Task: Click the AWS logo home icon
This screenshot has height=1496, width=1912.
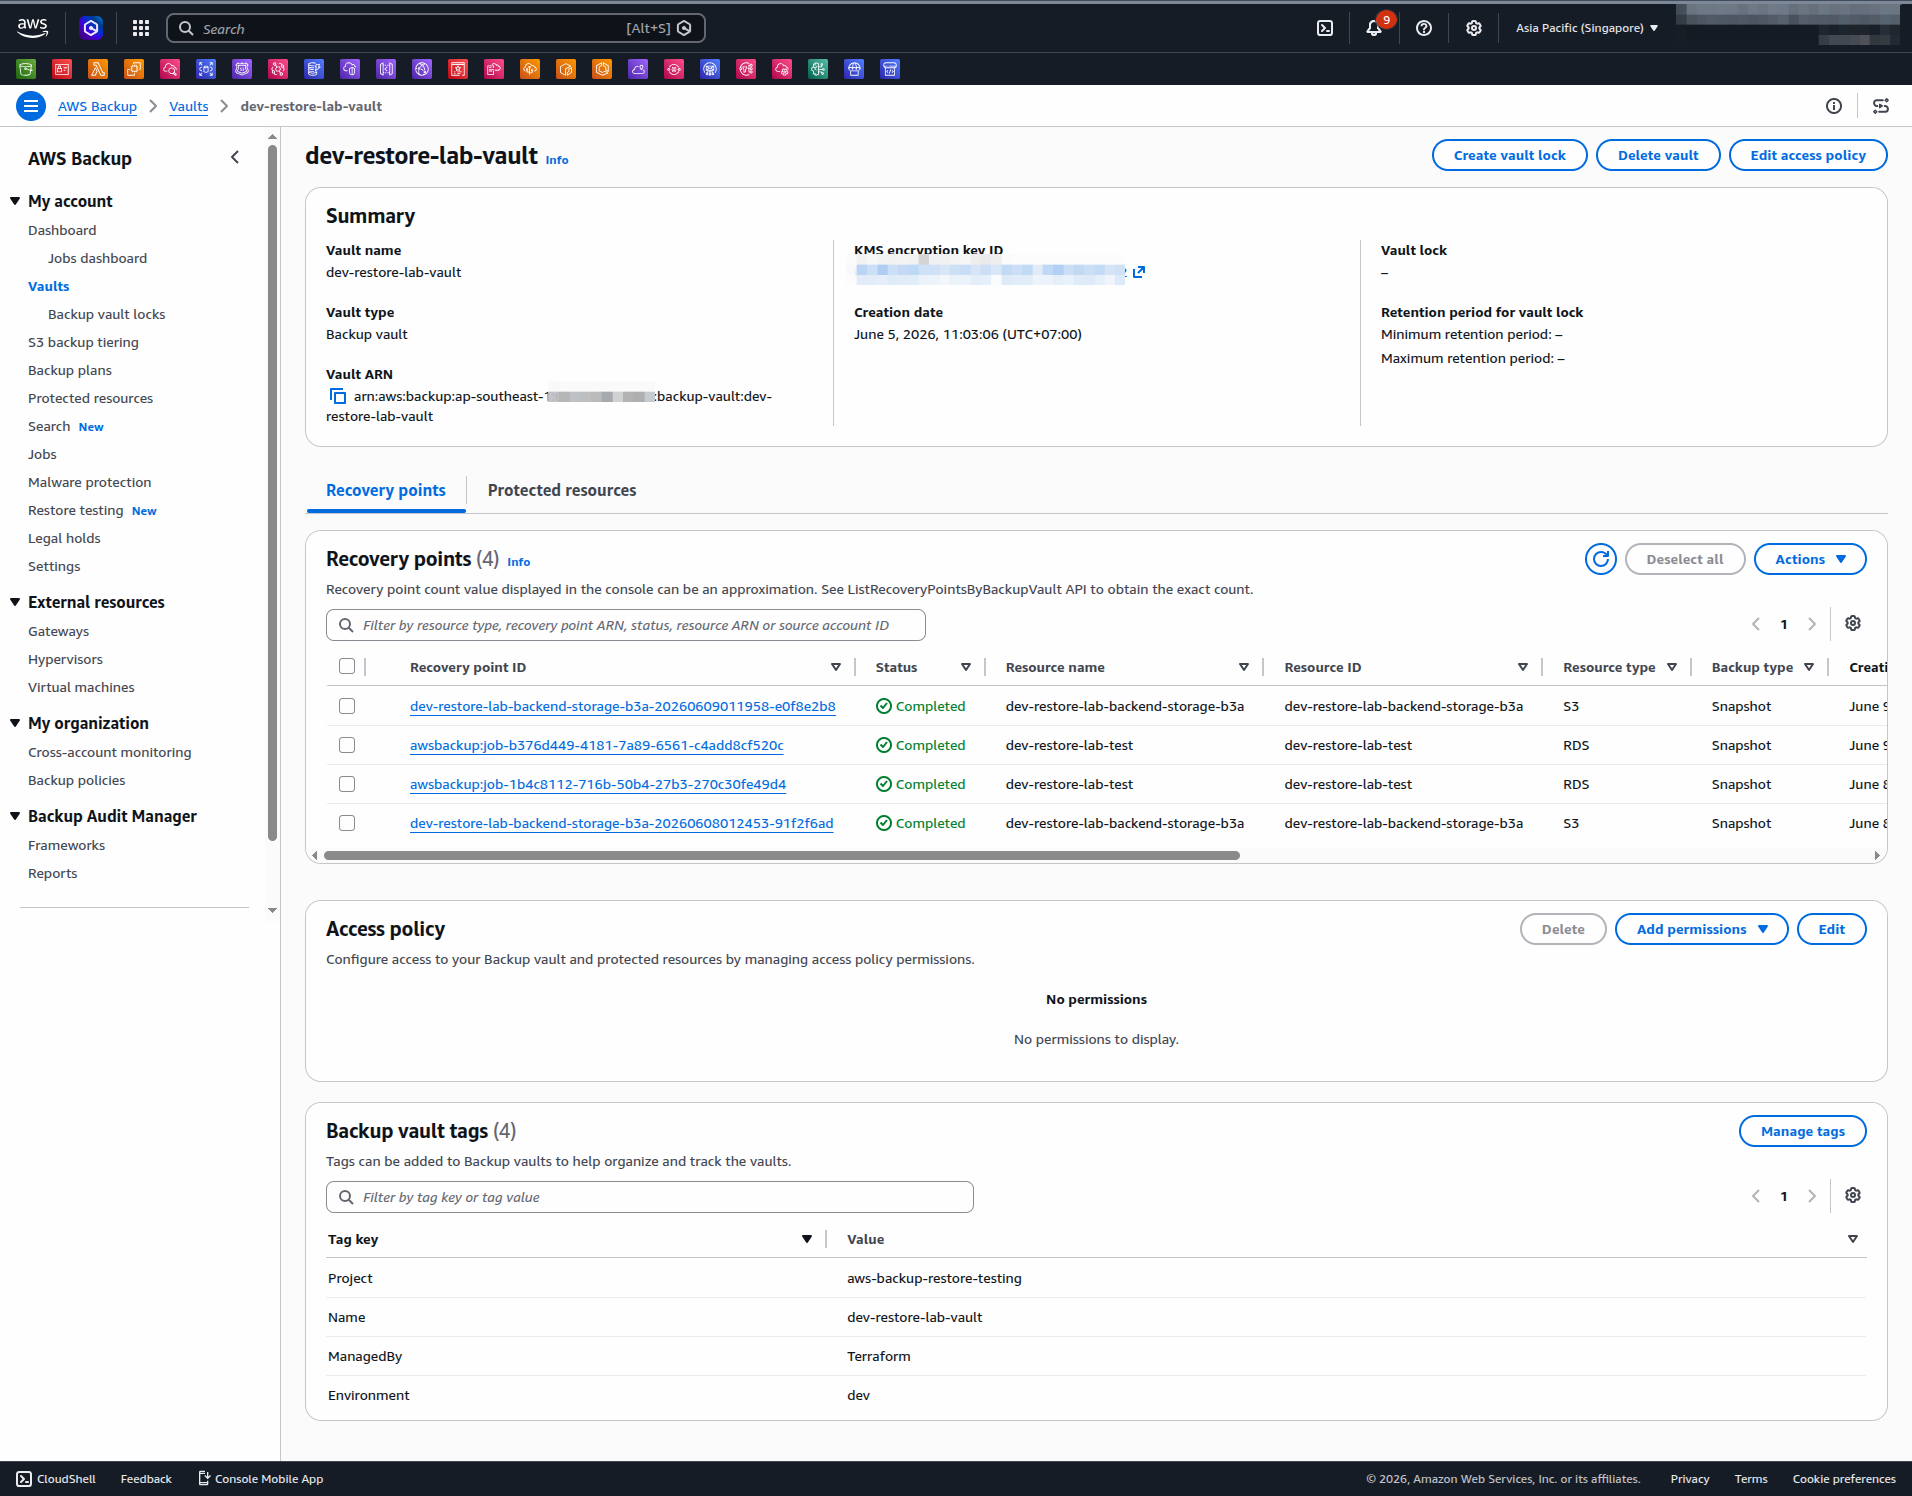Action: click(x=32, y=28)
